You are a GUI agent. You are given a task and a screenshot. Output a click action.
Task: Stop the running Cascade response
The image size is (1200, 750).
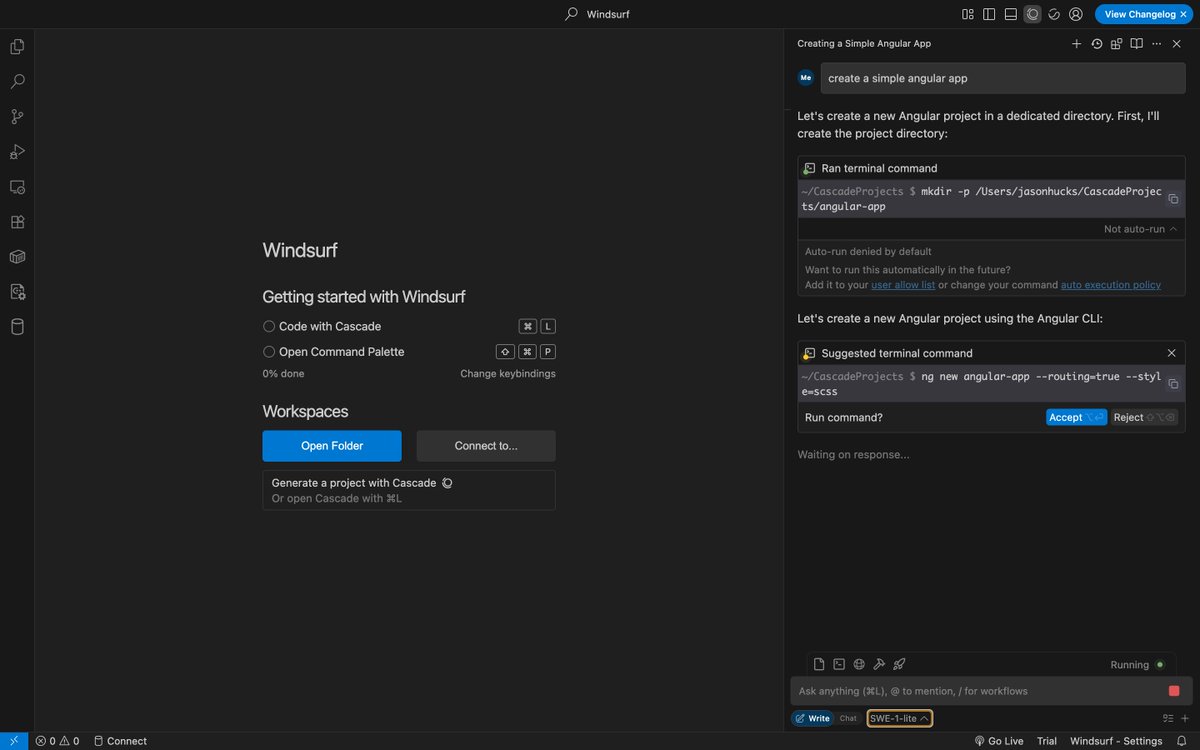[x=1174, y=691]
